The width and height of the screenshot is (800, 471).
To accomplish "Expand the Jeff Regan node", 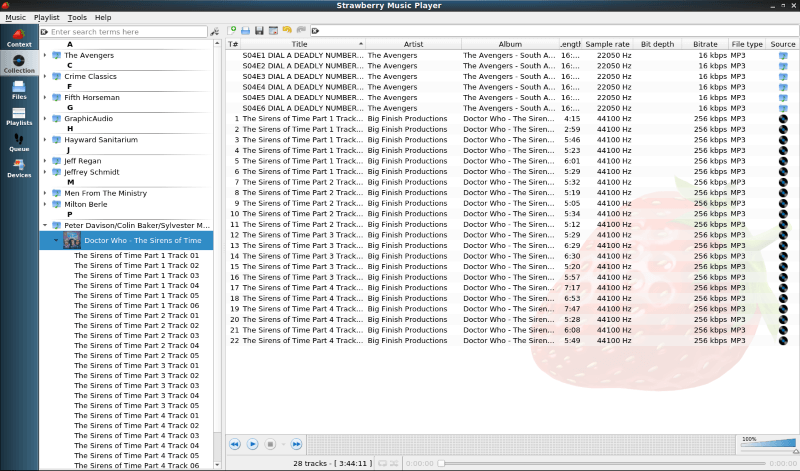I will coord(45,161).
